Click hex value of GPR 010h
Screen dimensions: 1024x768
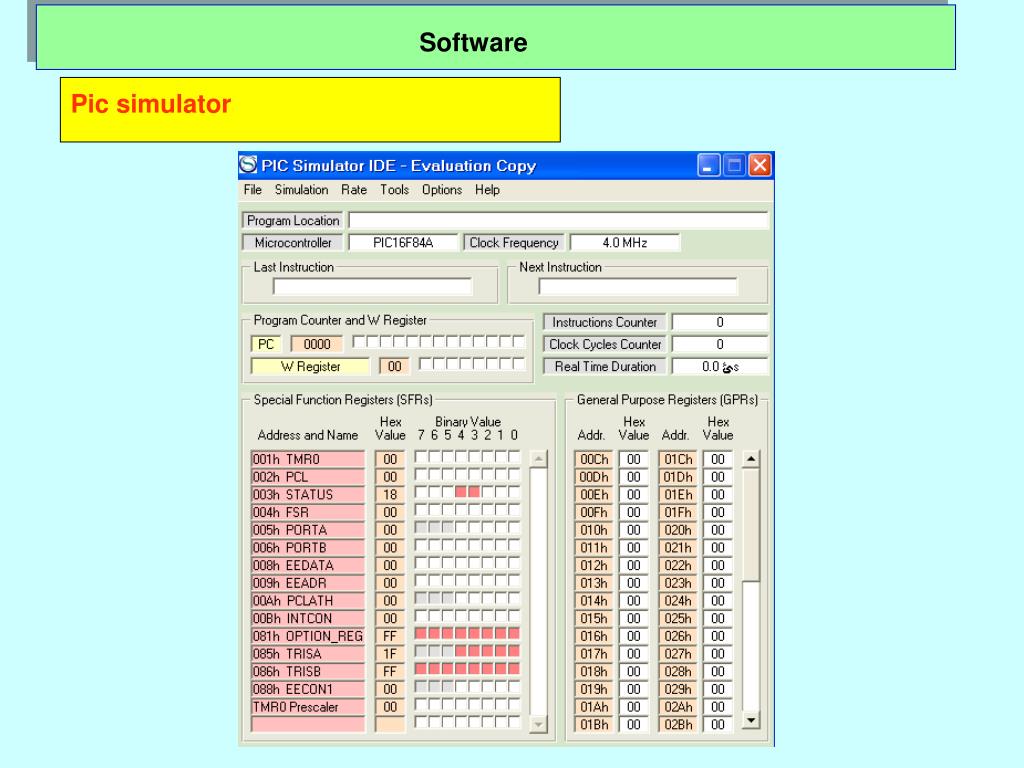click(x=633, y=530)
